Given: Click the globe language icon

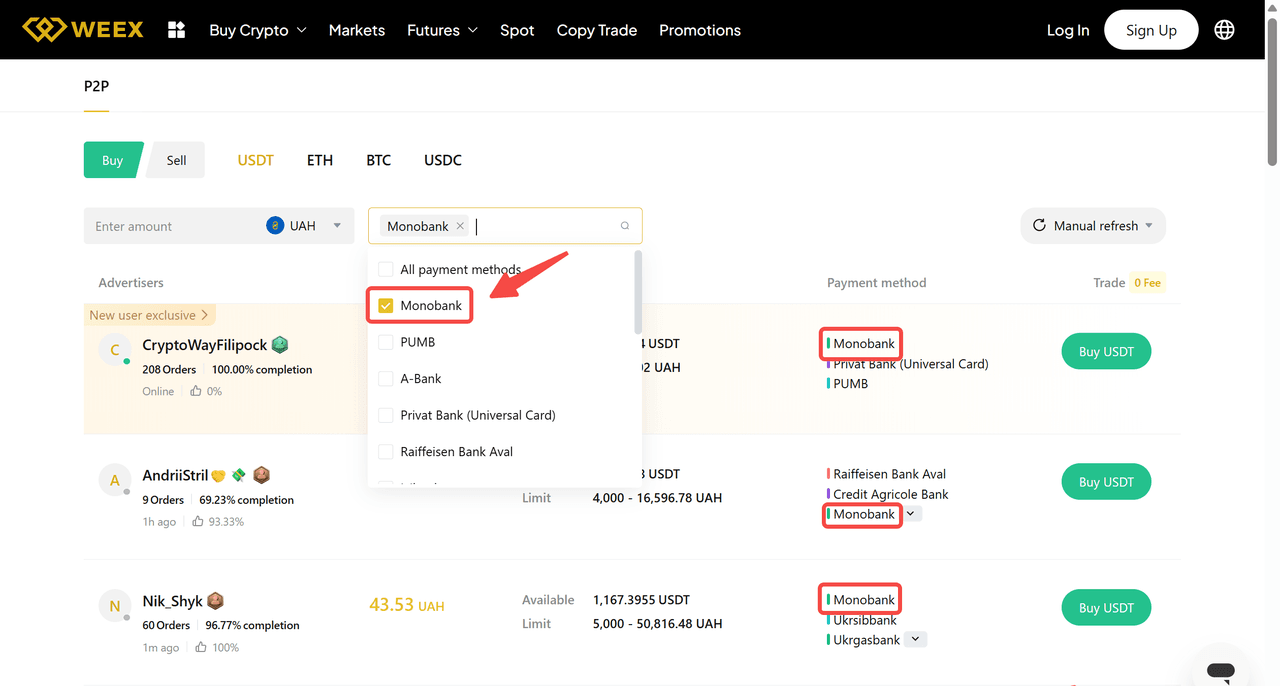Looking at the screenshot, I should pyautogui.click(x=1224, y=30).
